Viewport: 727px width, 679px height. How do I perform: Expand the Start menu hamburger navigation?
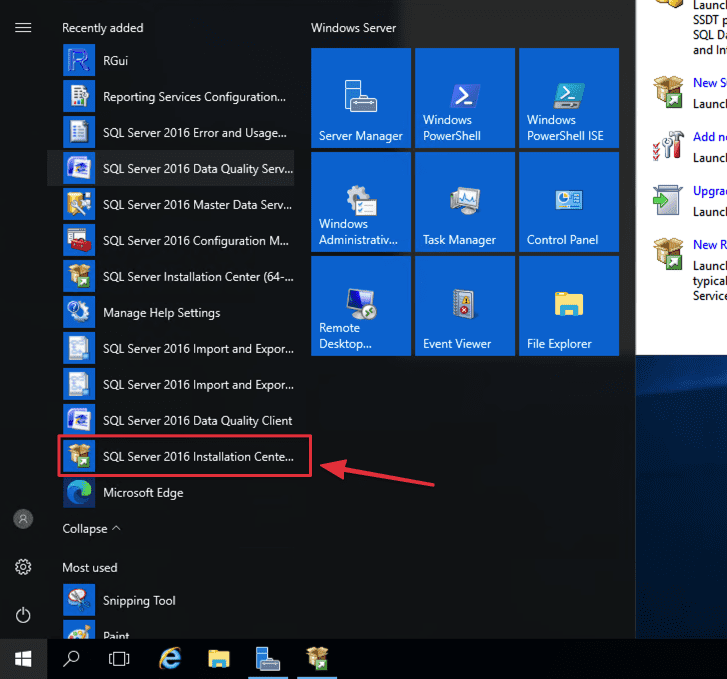[23, 28]
